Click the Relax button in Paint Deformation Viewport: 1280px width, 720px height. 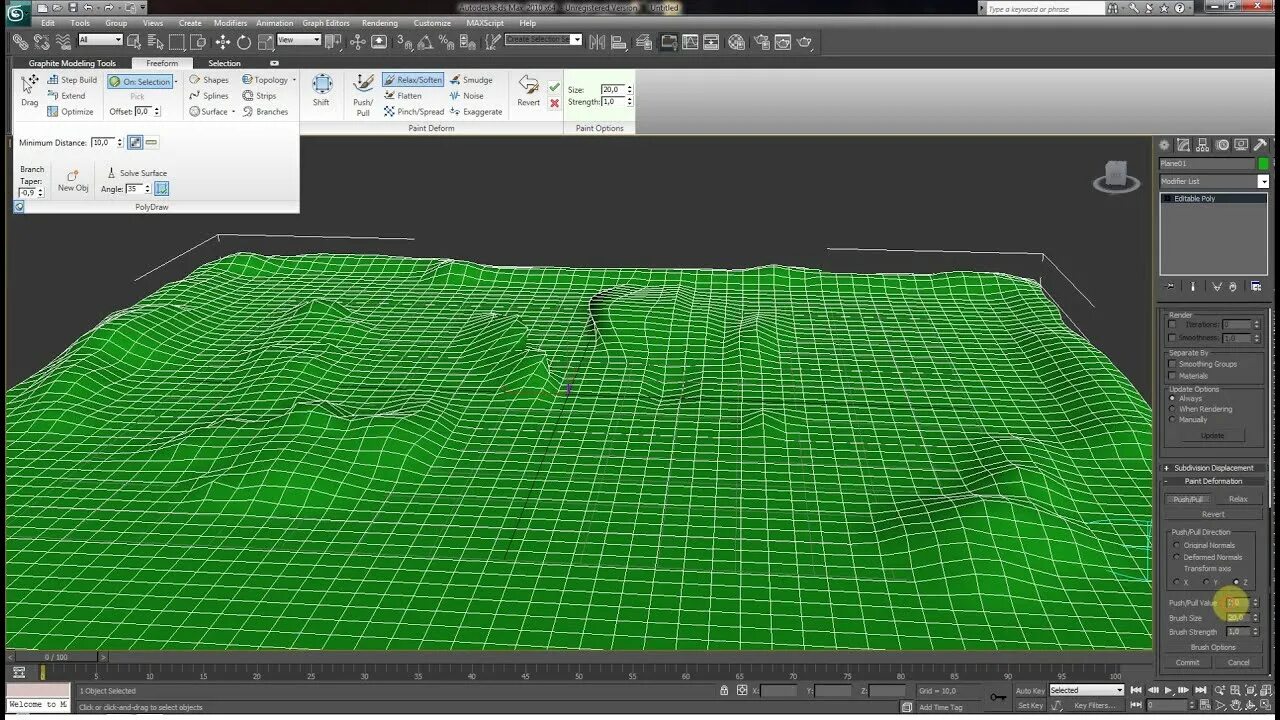(1238, 499)
